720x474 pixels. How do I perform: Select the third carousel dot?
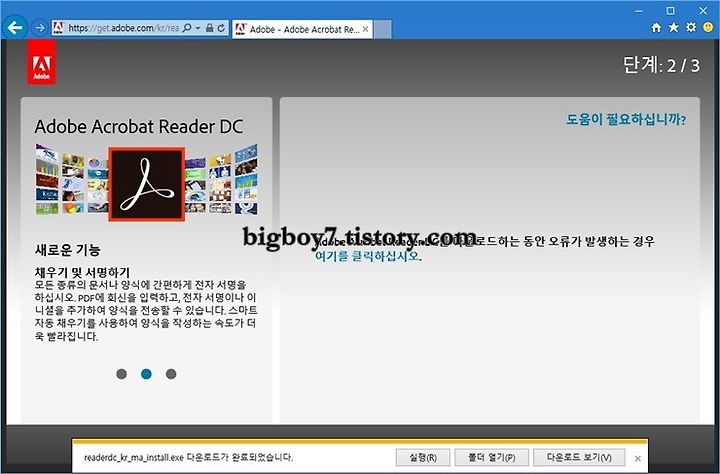171,374
